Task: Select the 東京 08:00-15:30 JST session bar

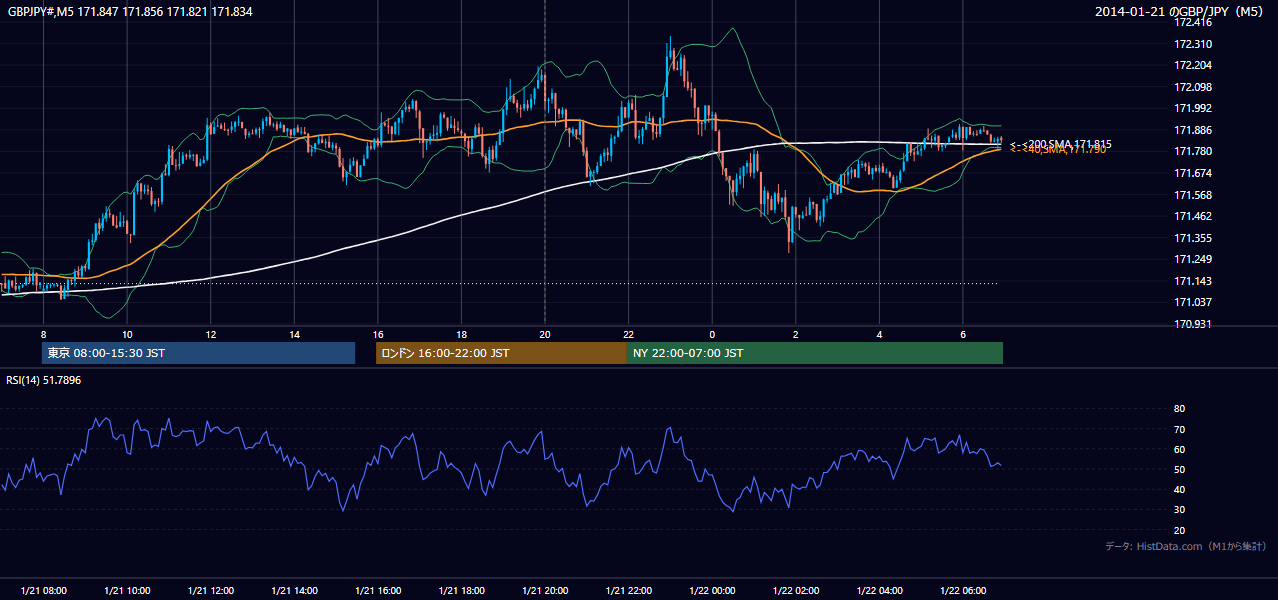Action: 198,353
